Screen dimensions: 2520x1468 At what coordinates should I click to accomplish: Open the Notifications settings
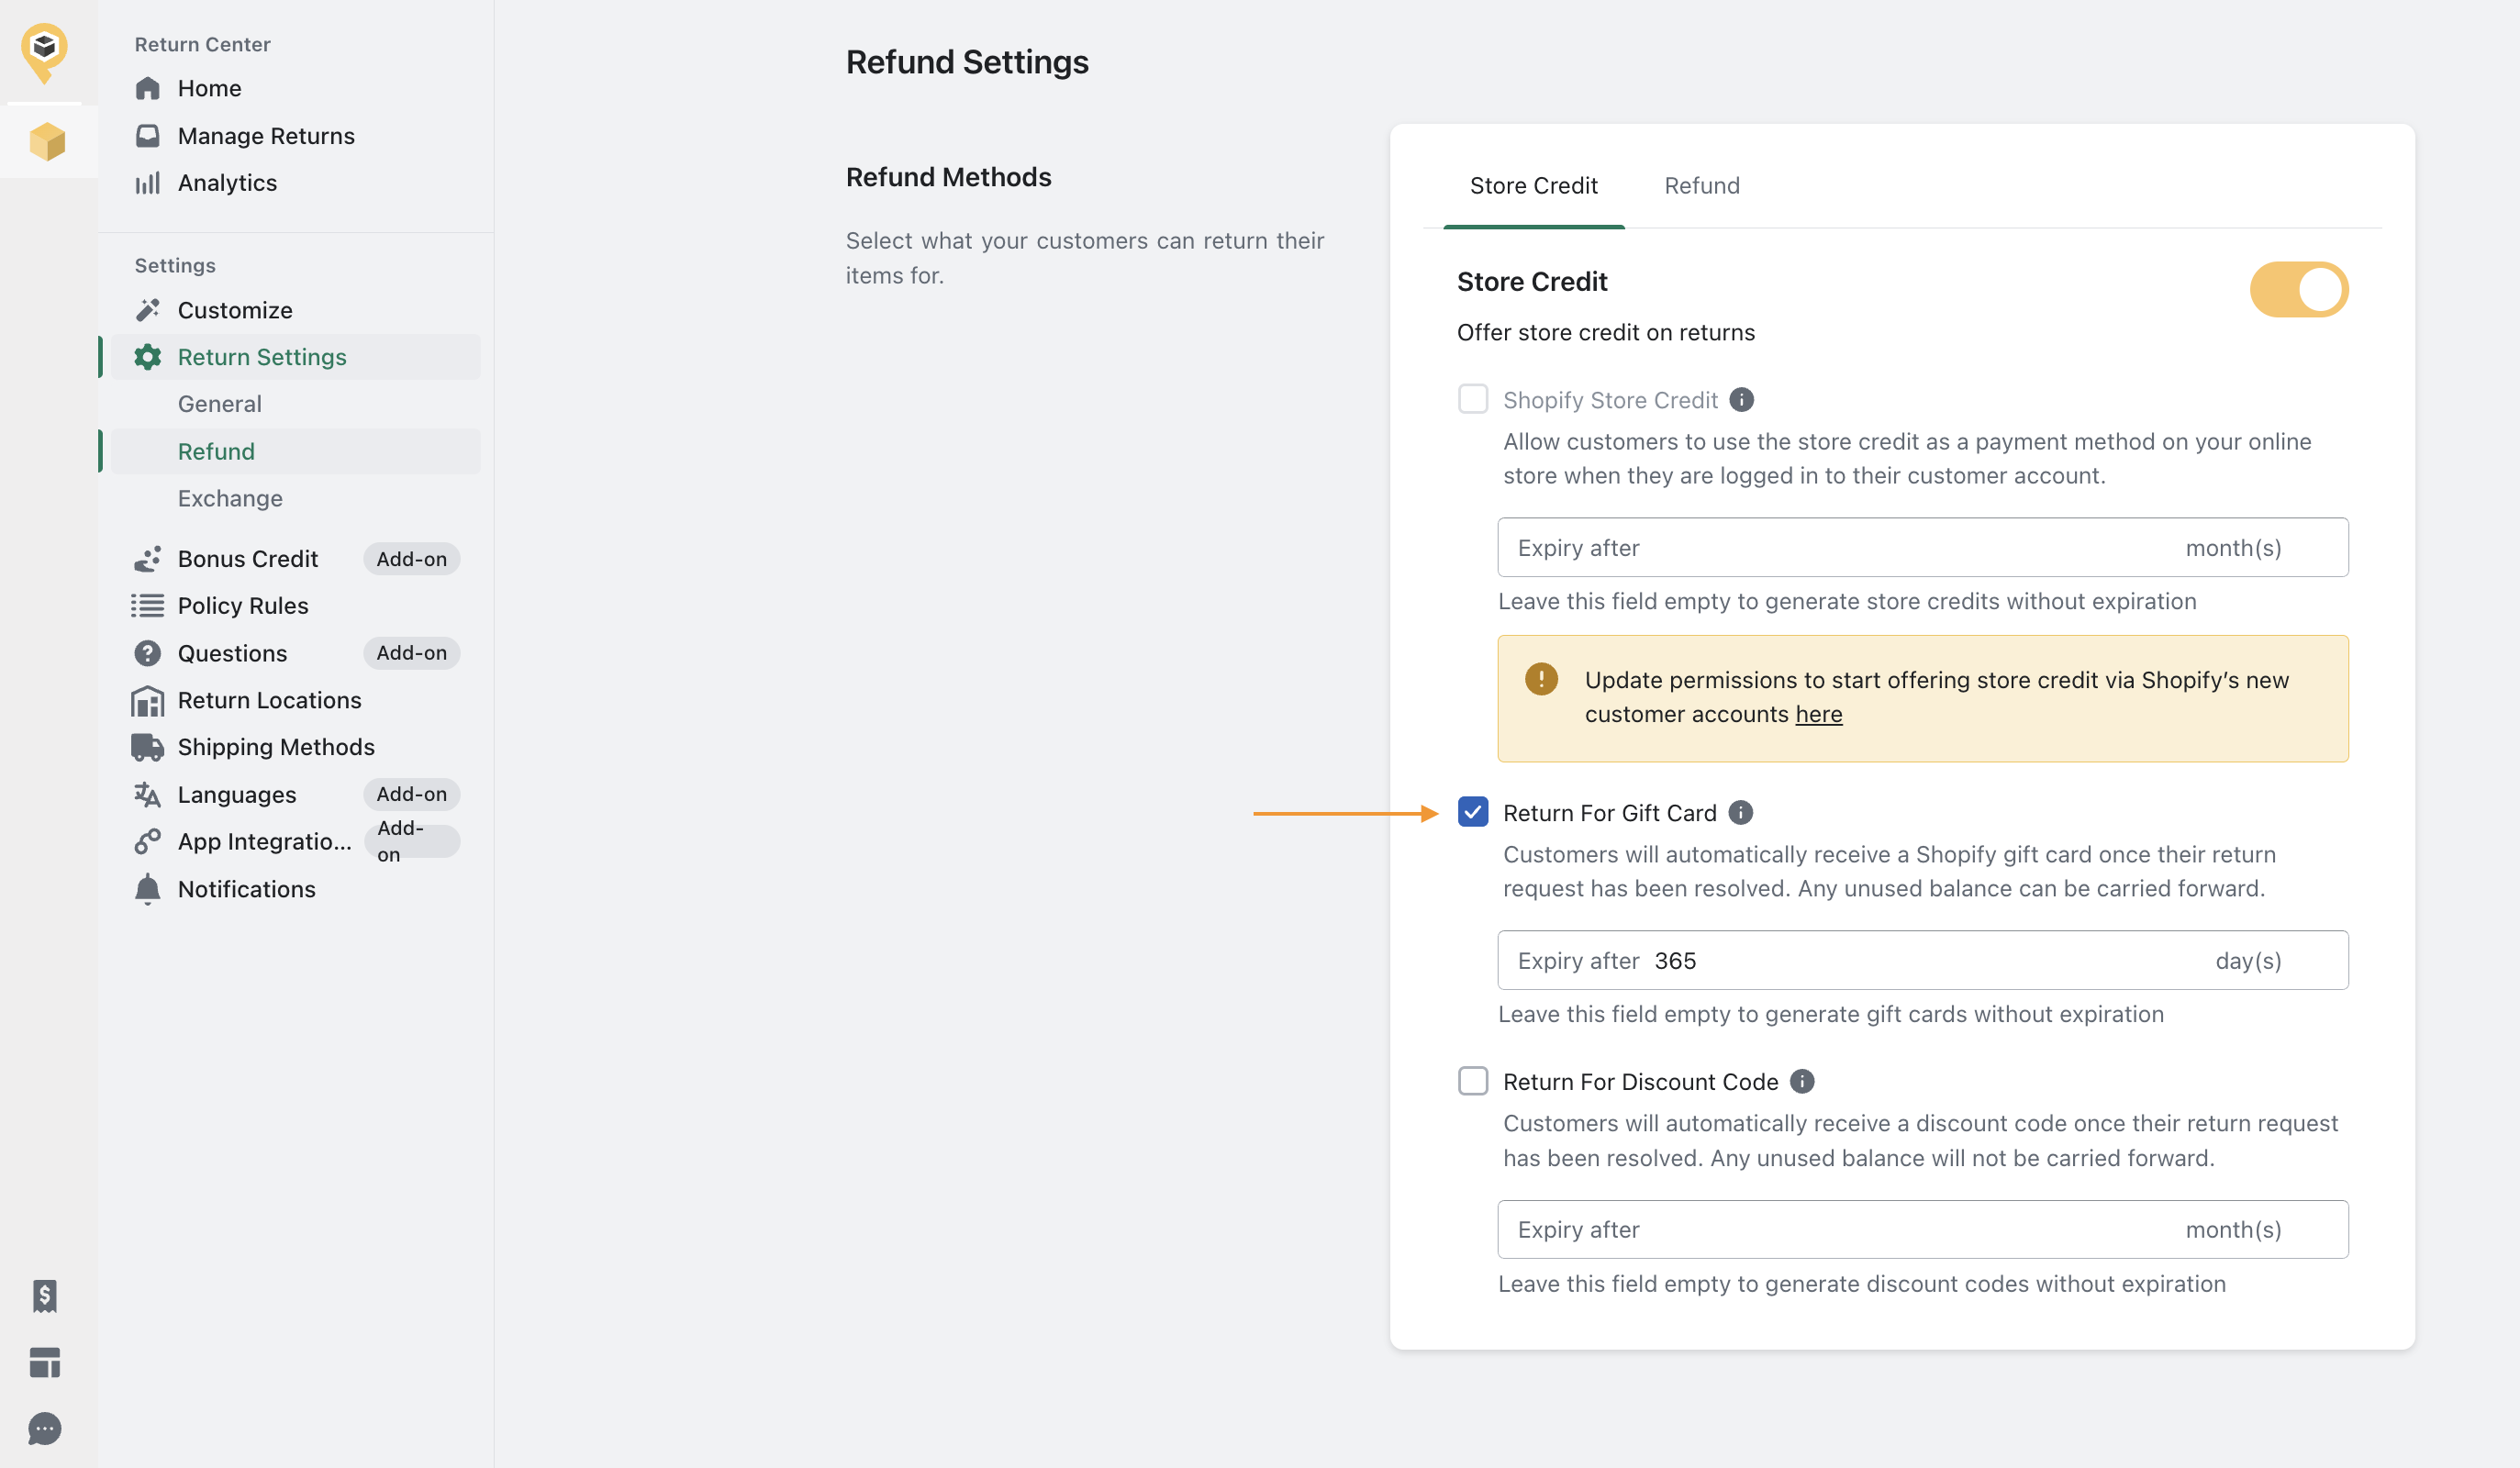pyautogui.click(x=246, y=889)
